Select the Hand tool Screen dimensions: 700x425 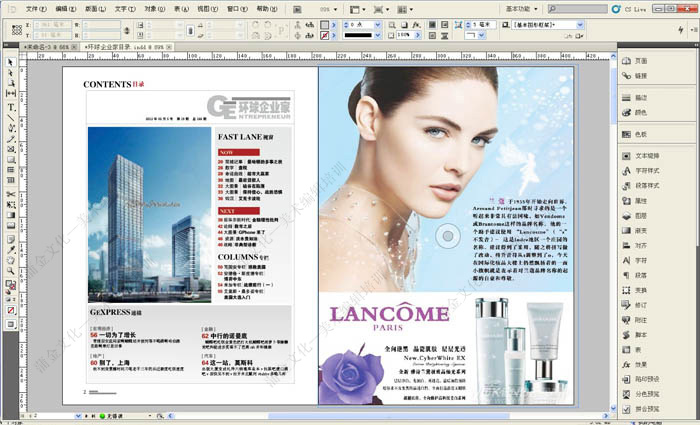11,260
